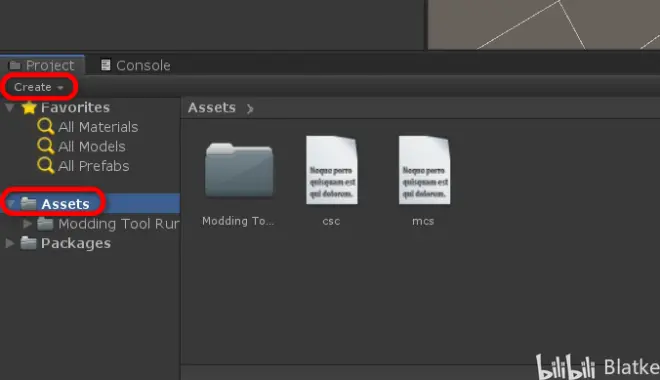Switch to the Console tab
This screenshot has width=660, height=380.
pyautogui.click(x=136, y=65)
